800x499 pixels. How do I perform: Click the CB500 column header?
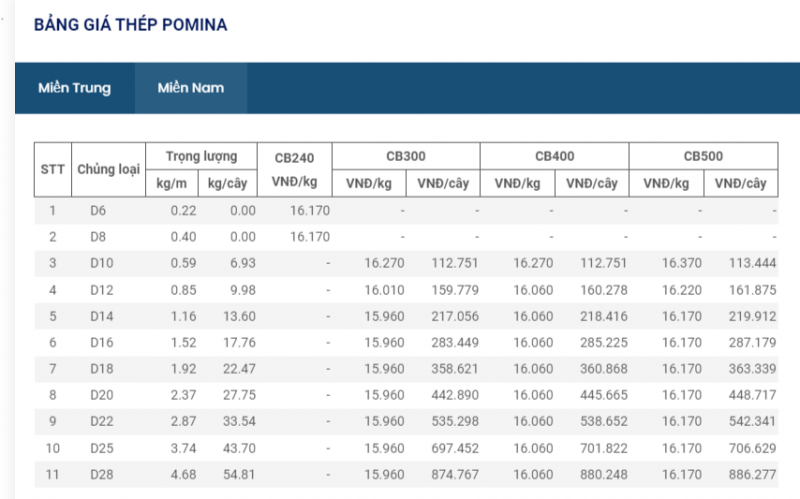point(703,156)
